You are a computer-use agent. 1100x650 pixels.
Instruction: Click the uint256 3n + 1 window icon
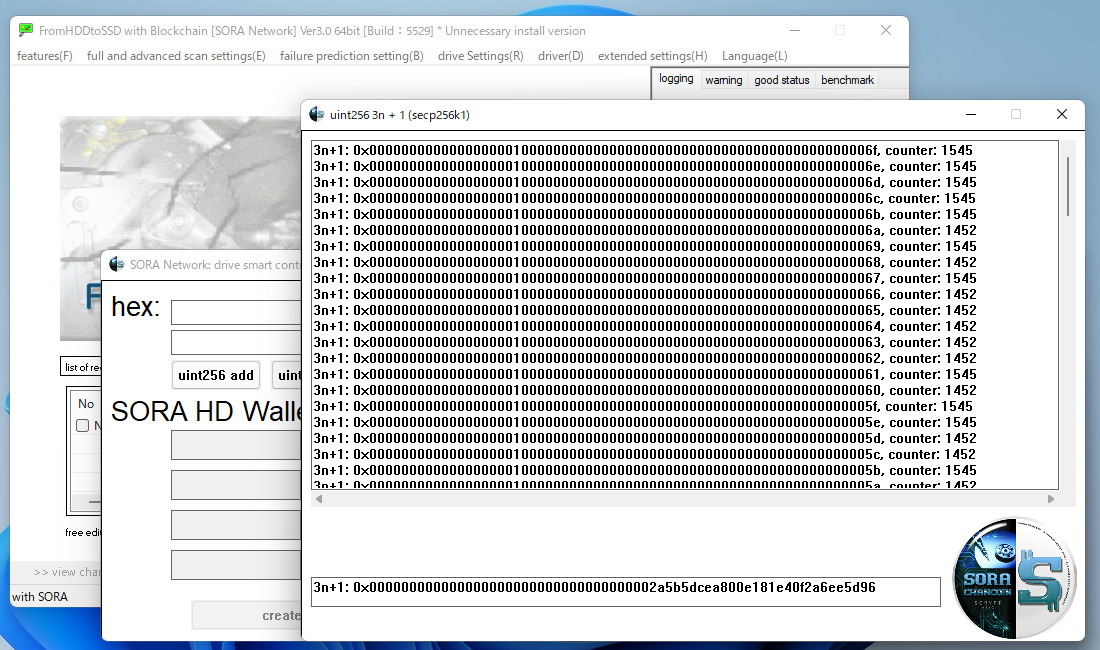click(x=317, y=114)
